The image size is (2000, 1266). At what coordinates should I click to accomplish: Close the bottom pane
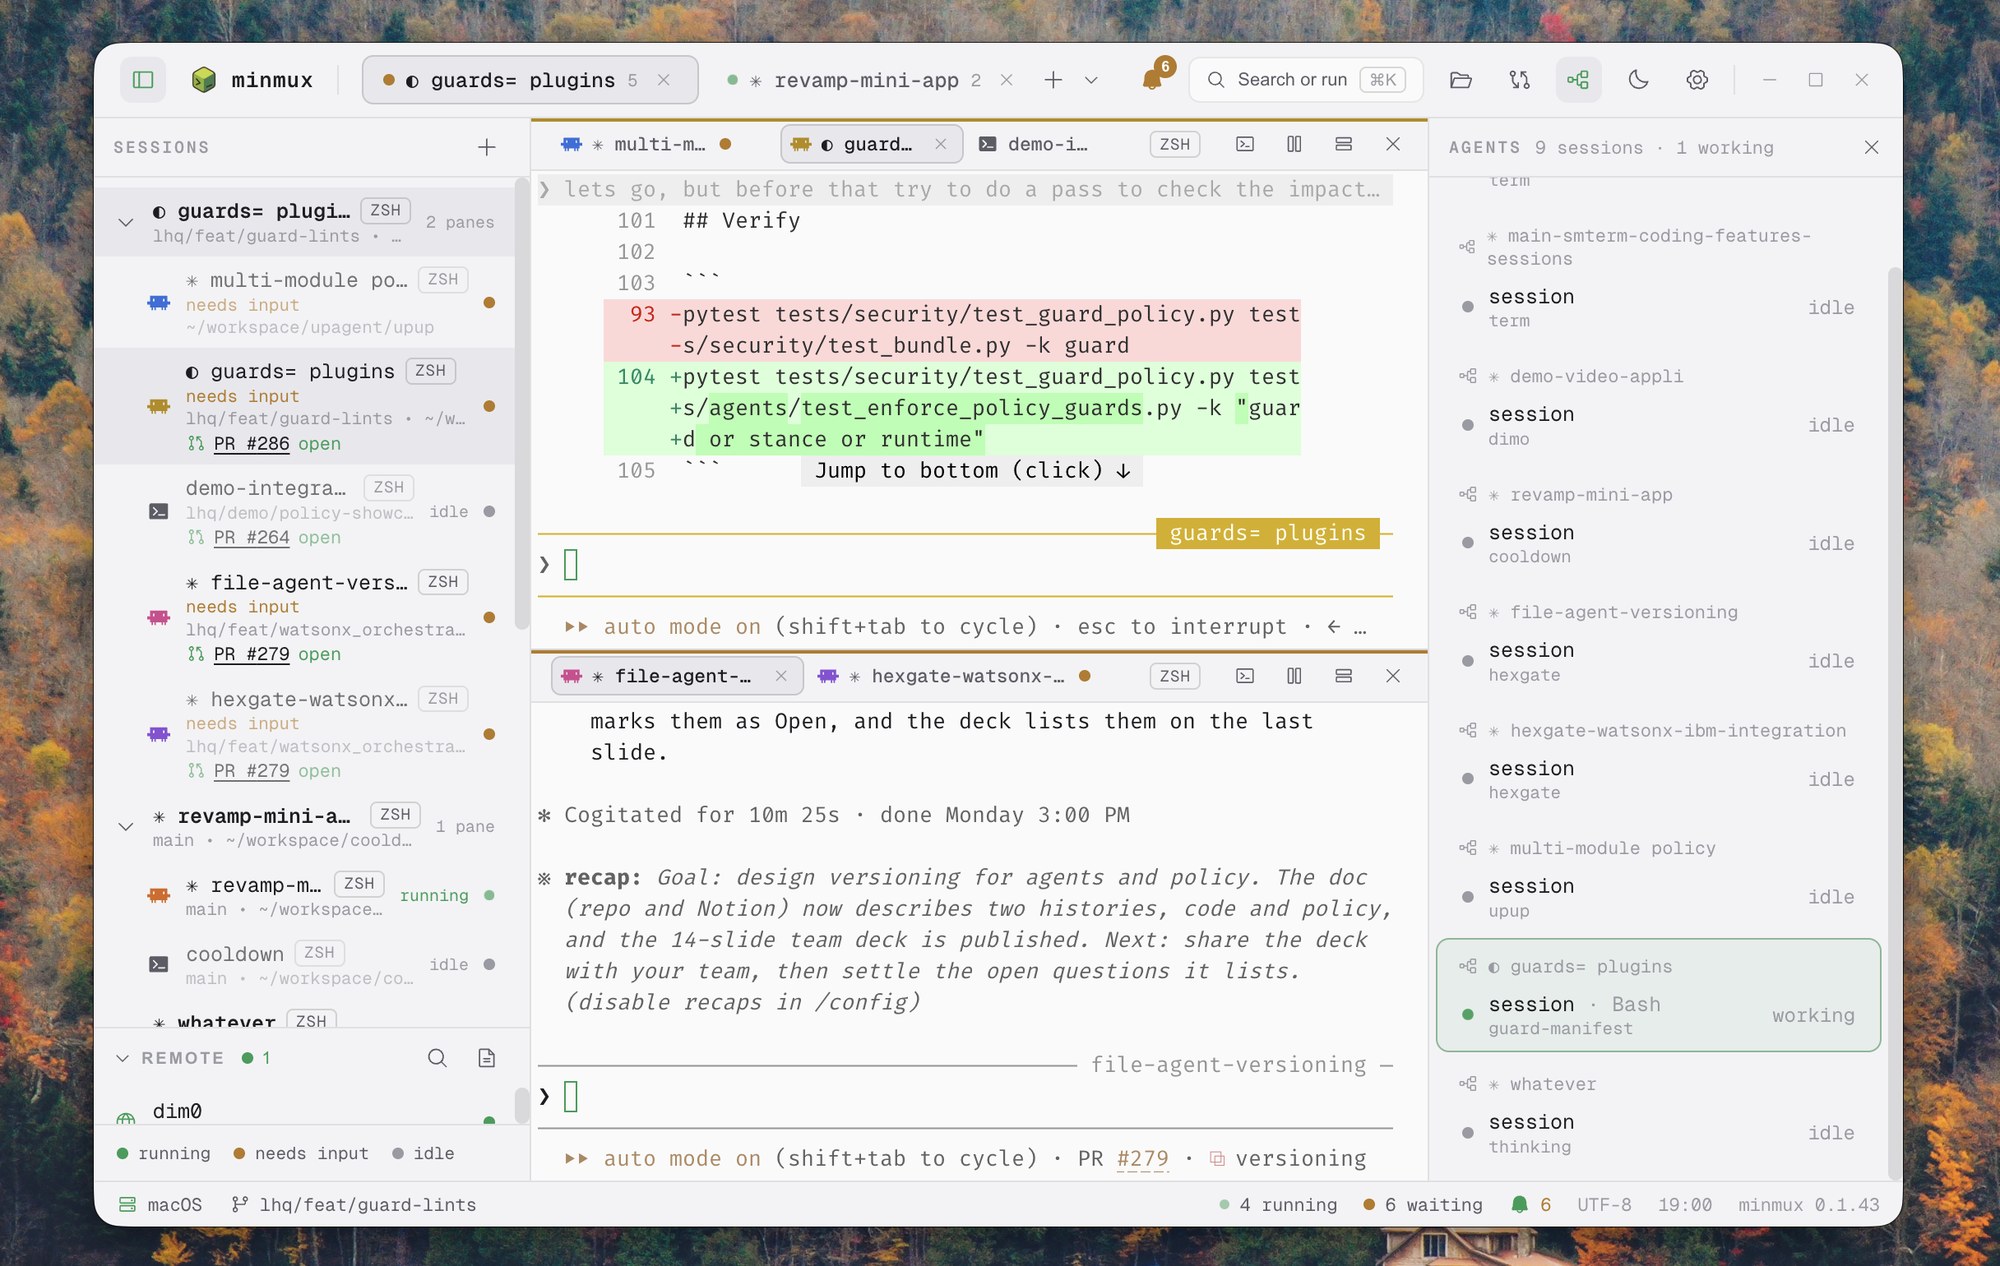coord(1393,676)
